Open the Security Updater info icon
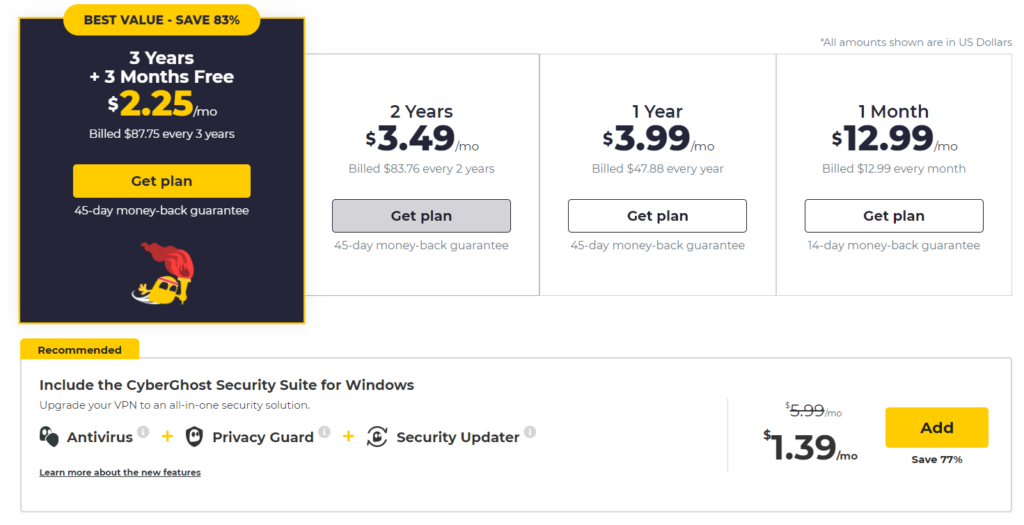Screen dimensions: 1024x525 click(530, 432)
